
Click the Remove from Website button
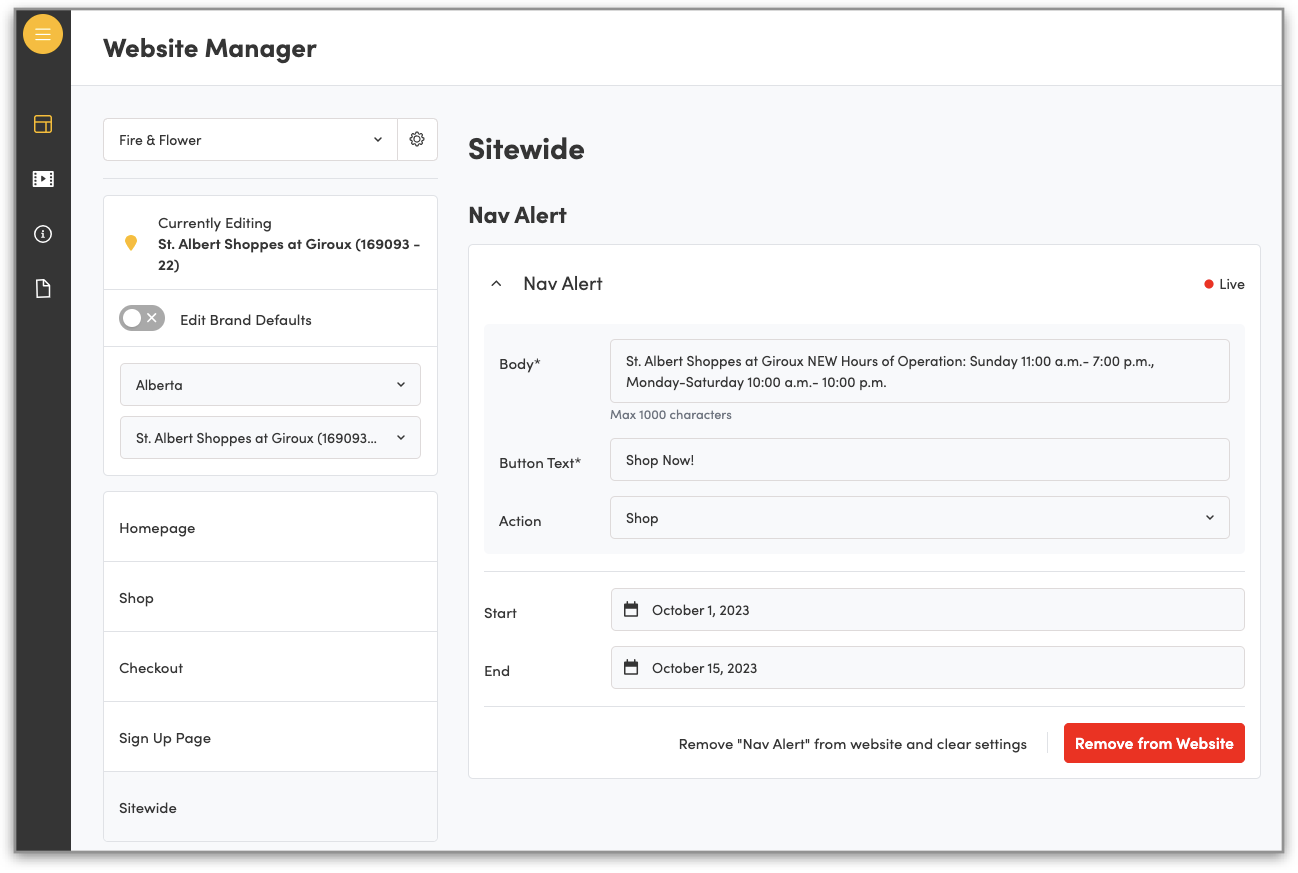coord(1153,743)
